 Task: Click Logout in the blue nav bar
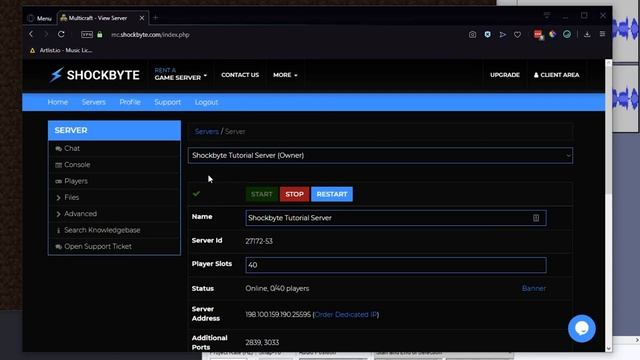(206, 102)
